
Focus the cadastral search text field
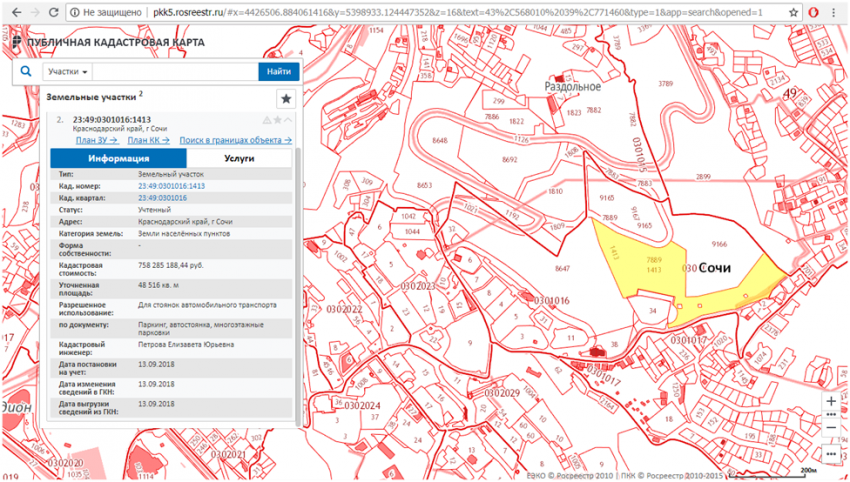pyautogui.click(x=176, y=72)
